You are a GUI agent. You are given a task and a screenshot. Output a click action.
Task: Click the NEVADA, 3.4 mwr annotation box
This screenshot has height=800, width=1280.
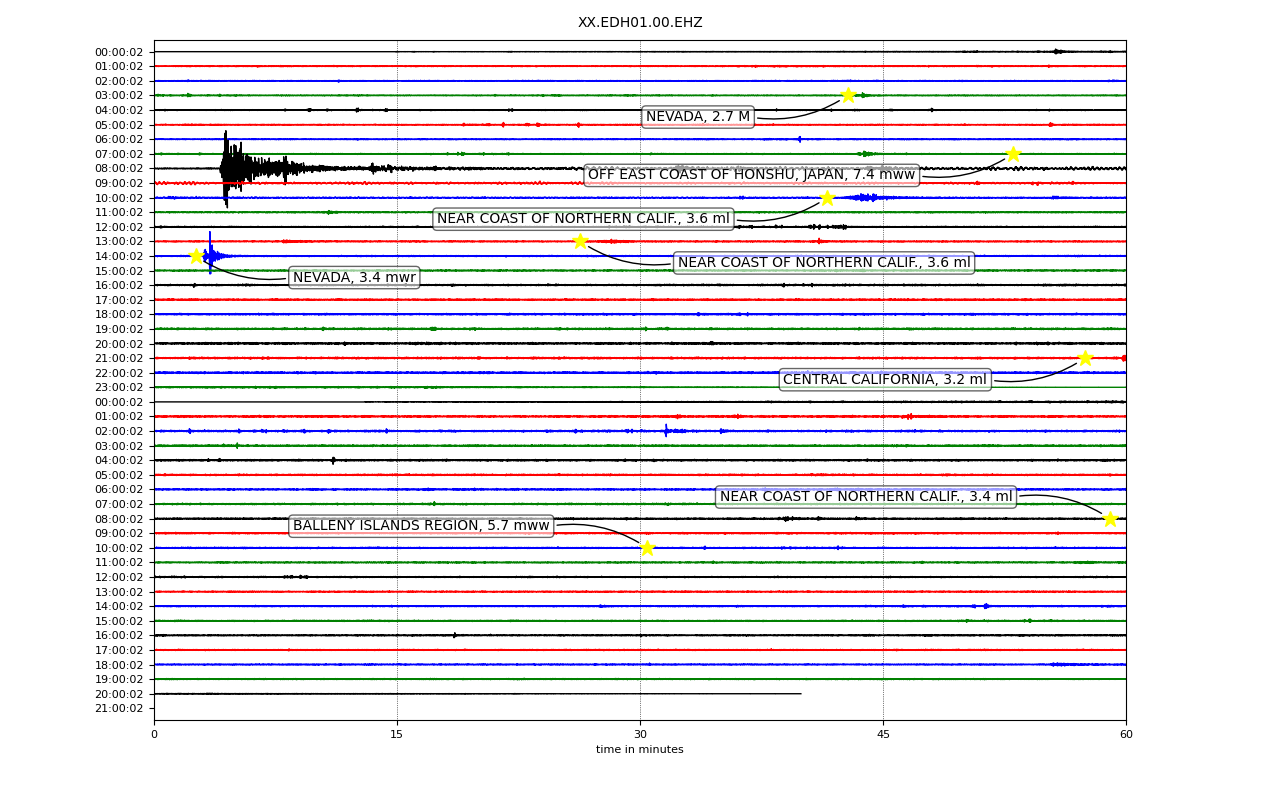pyautogui.click(x=354, y=278)
